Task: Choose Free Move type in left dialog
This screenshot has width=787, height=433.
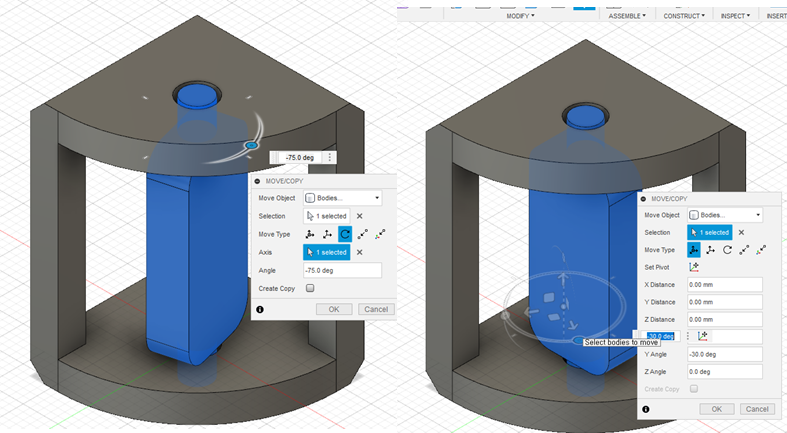Action: point(310,234)
